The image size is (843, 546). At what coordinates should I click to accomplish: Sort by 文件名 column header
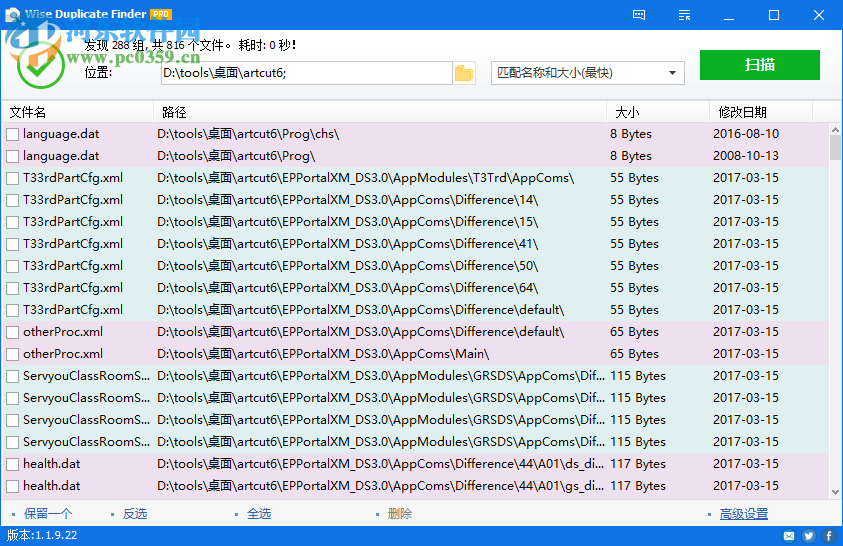point(78,112)
